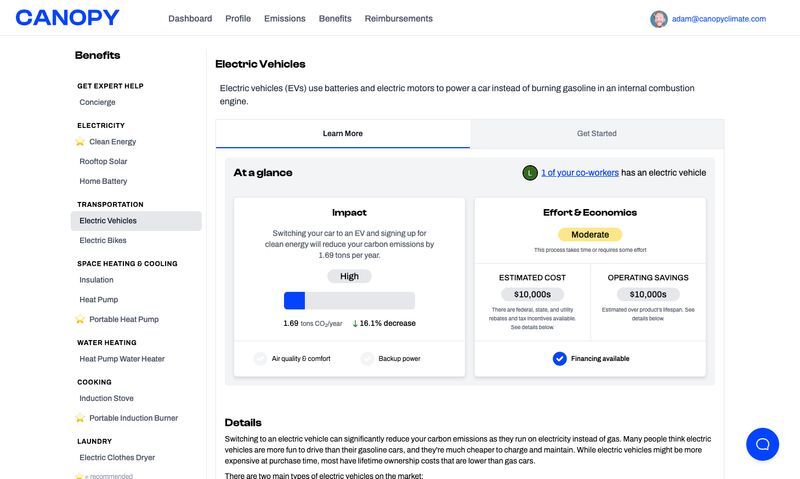Click the Moderate effort badge
800x479 pixels.
[x=590, y=234]
